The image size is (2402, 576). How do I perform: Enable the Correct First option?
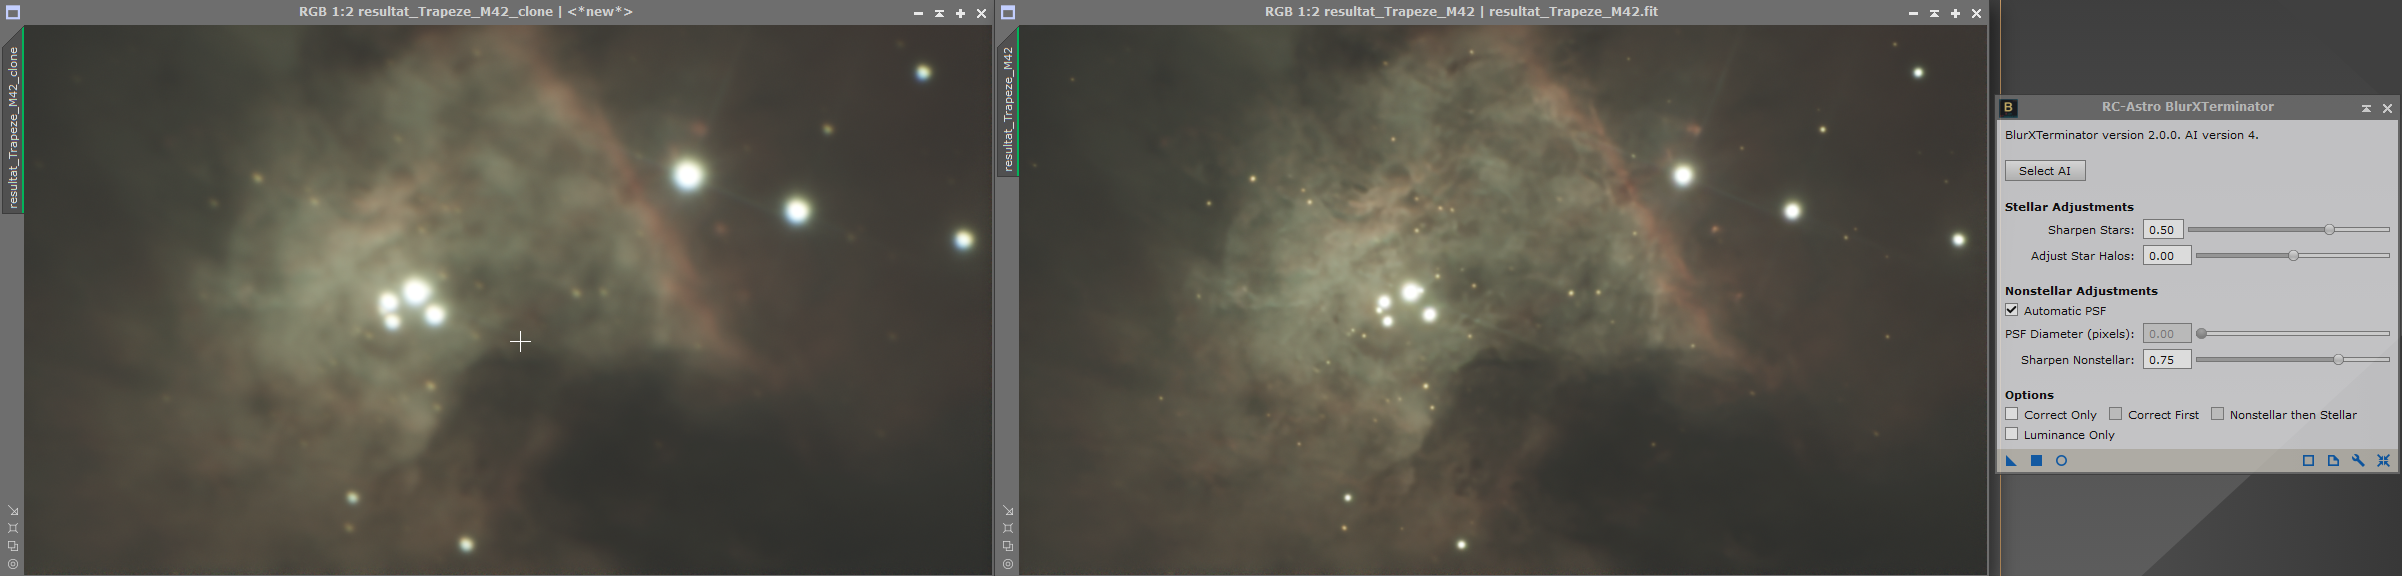pos(2115,414)
